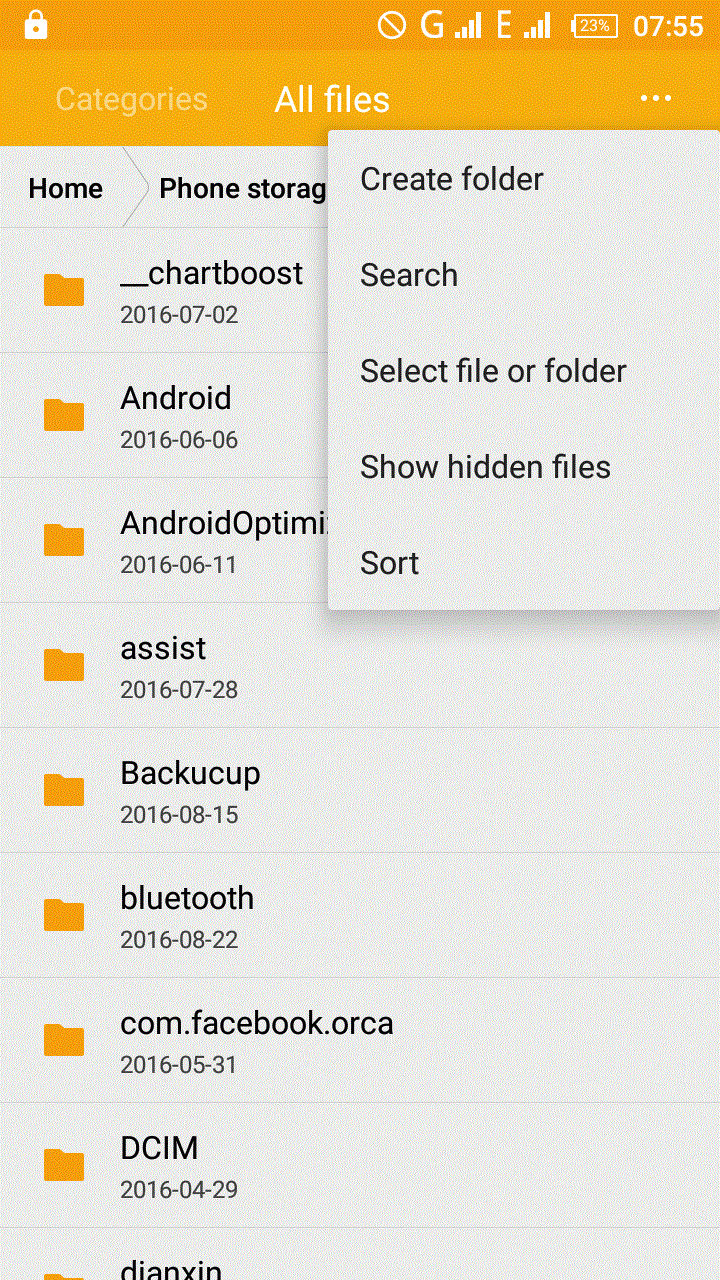Tap the bluetooth folder icon

point(64,915)
